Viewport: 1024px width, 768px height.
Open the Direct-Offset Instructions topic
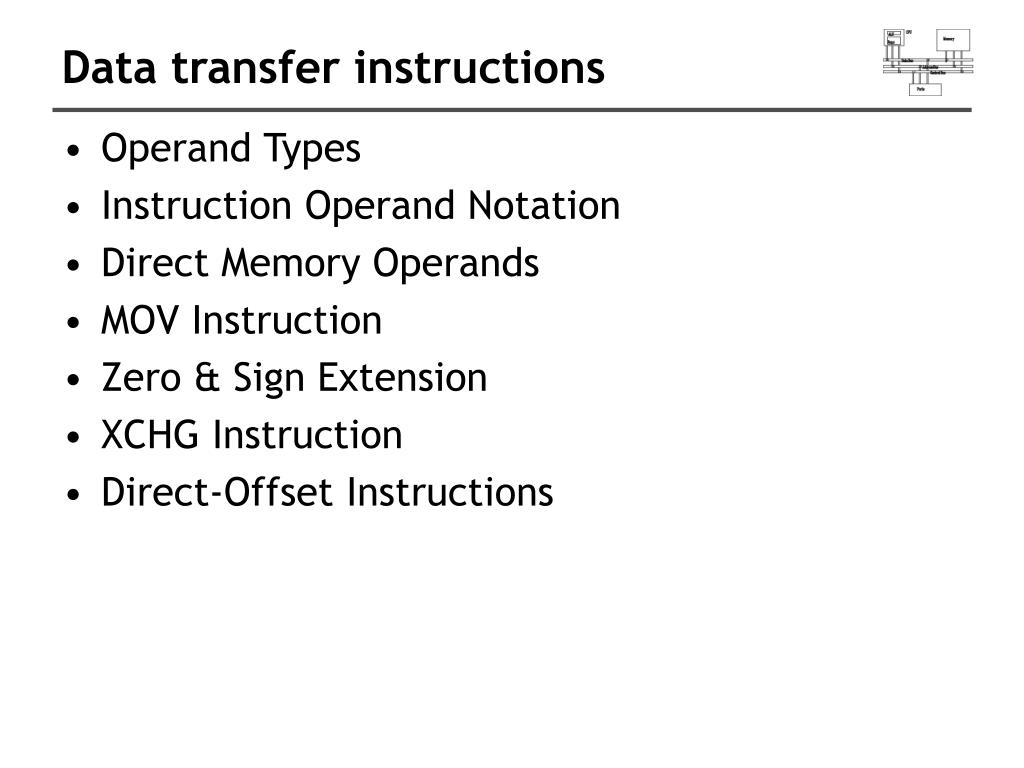[x=327, y=492]
